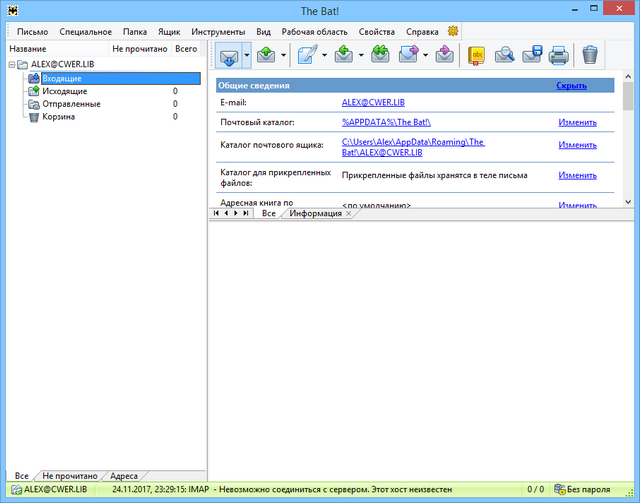Click the Delete trash bin icon
The height and width of the screenshot is (503, 640).
591,54
